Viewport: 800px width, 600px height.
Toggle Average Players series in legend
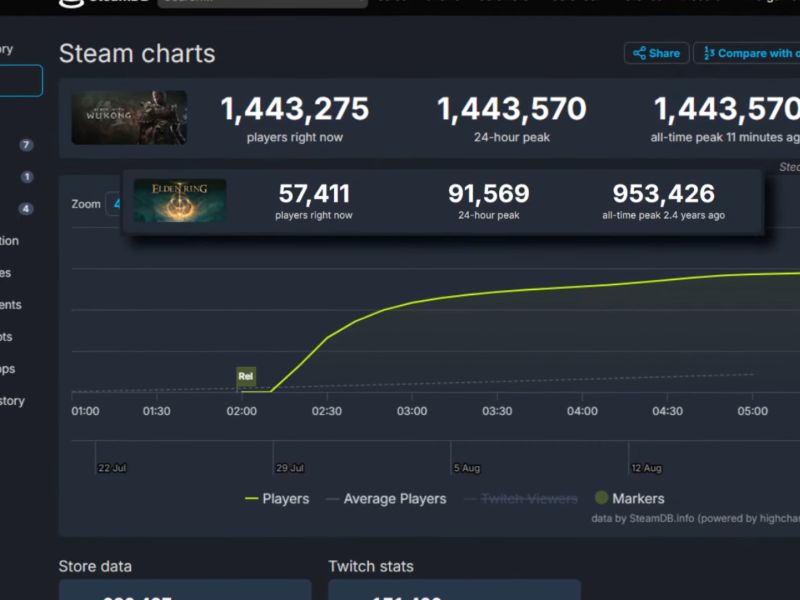[x=386, y=498]
